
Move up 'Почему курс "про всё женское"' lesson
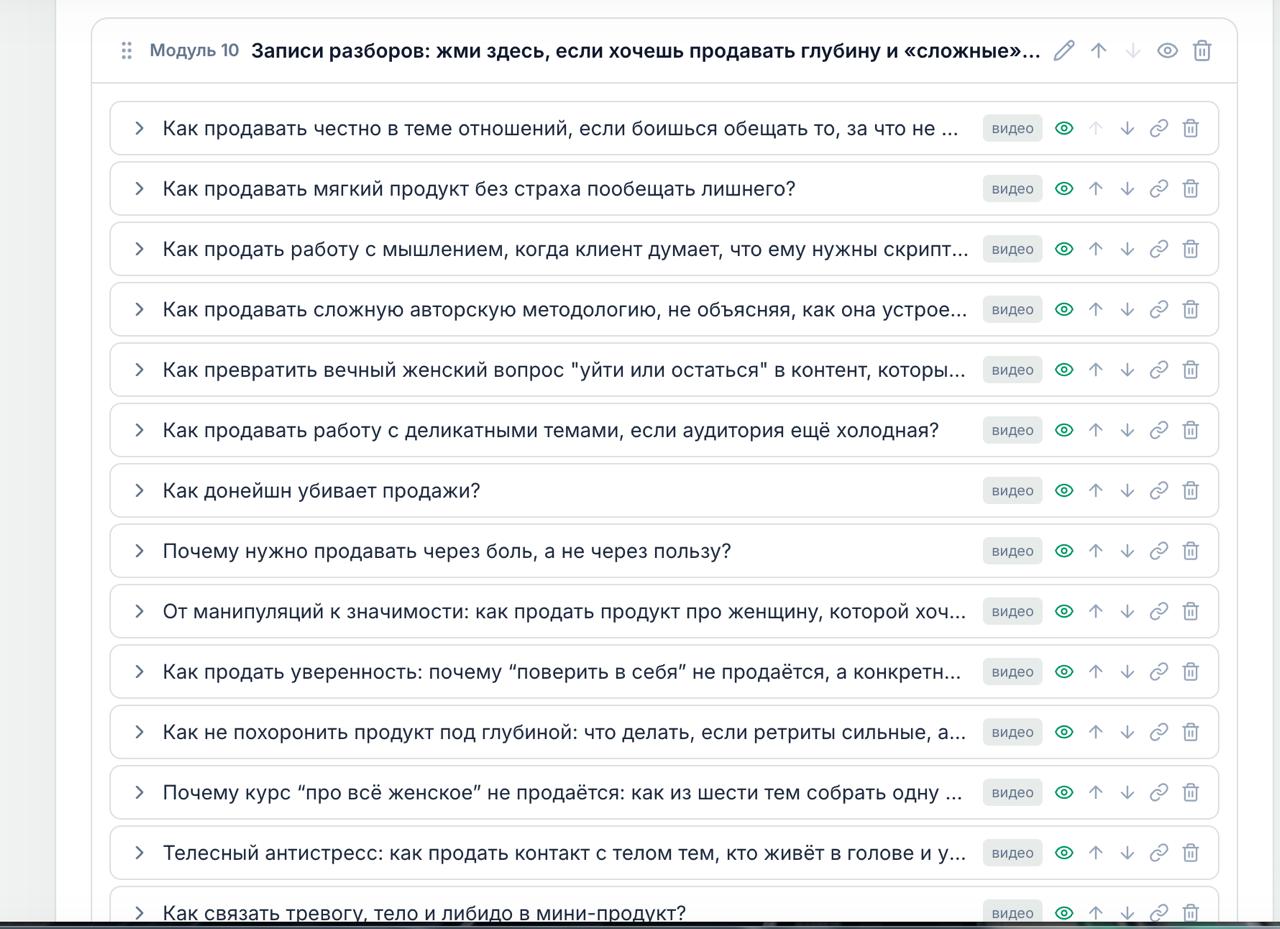coord(1095,793)
